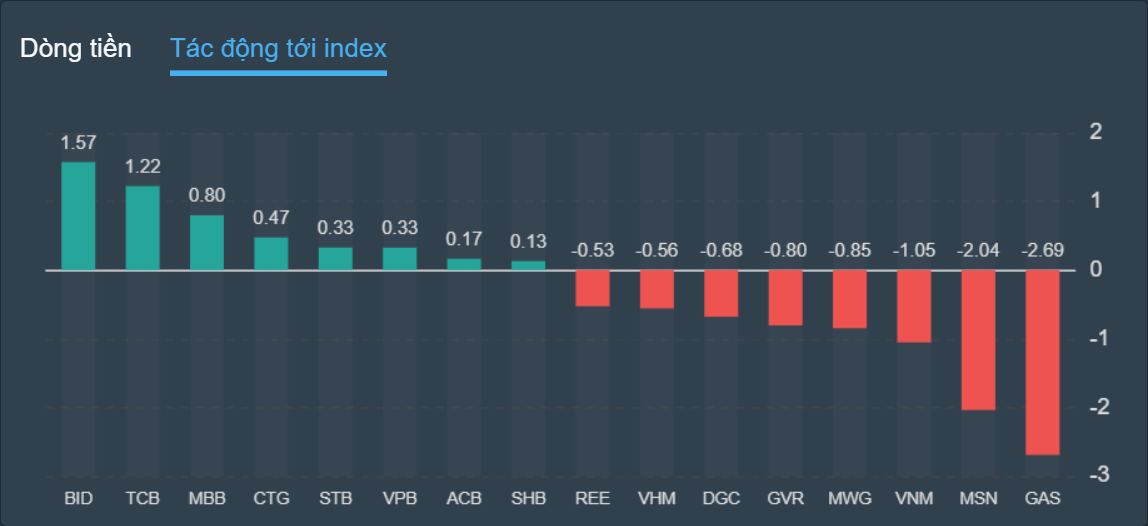This screenshot has width=1148, height=526.
Task: Select the VPB green bar
Action: click(399, 259)
